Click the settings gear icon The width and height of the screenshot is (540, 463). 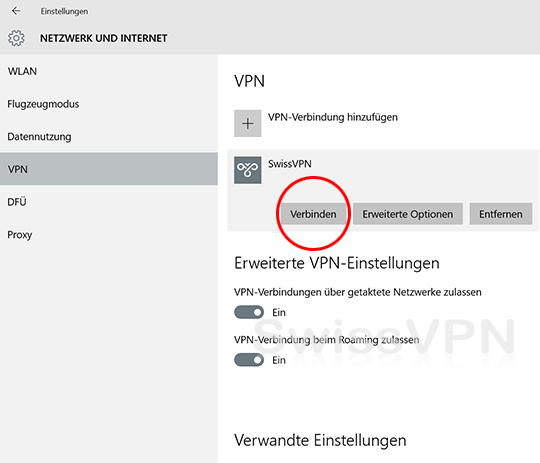[16, 38]
